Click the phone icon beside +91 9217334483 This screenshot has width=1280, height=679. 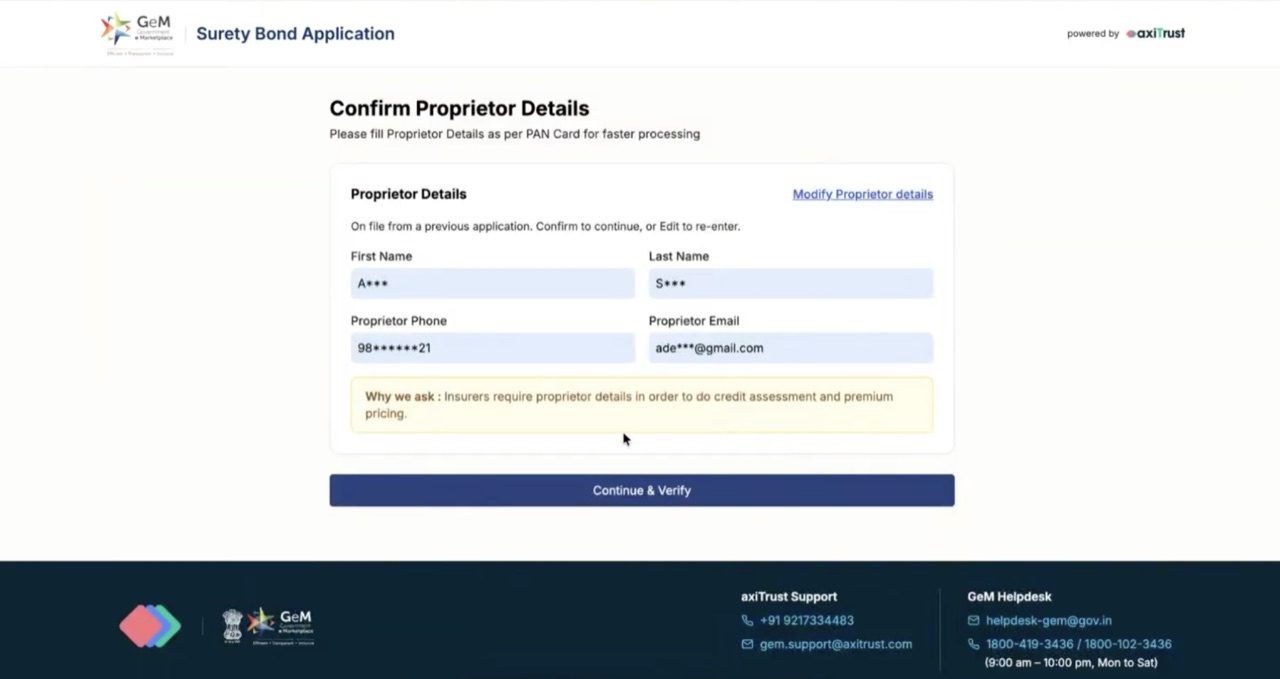(x=747, y=620)
